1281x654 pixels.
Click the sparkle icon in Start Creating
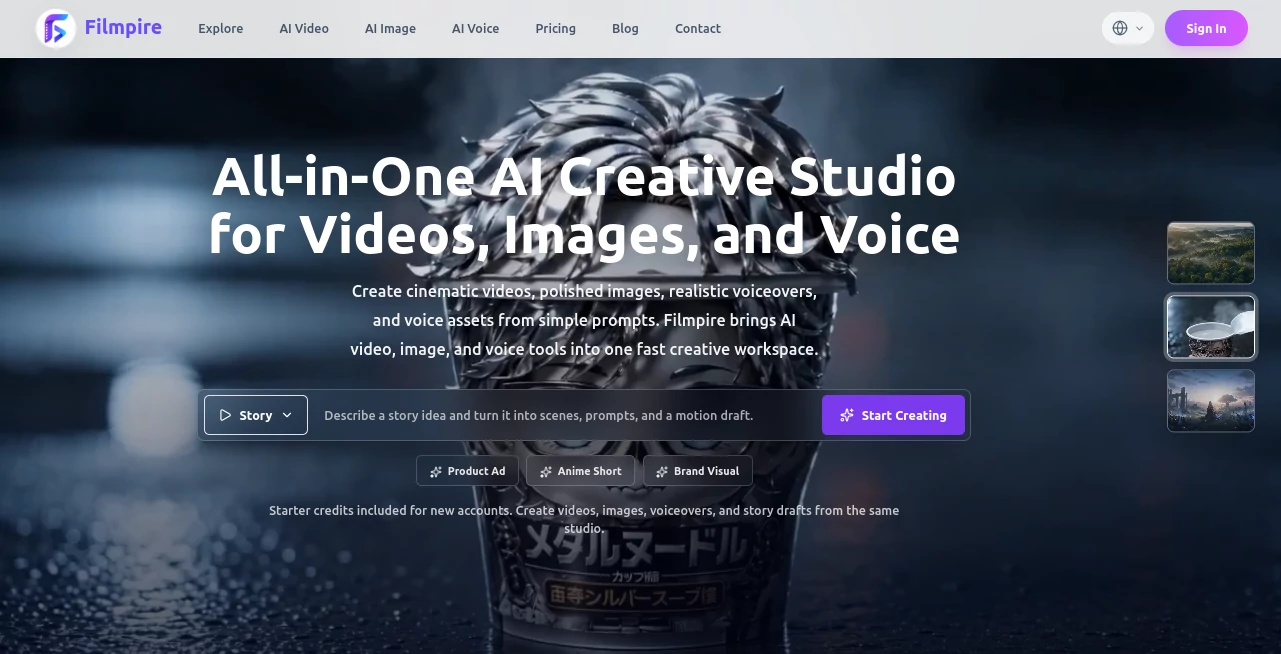pos(847,415)
